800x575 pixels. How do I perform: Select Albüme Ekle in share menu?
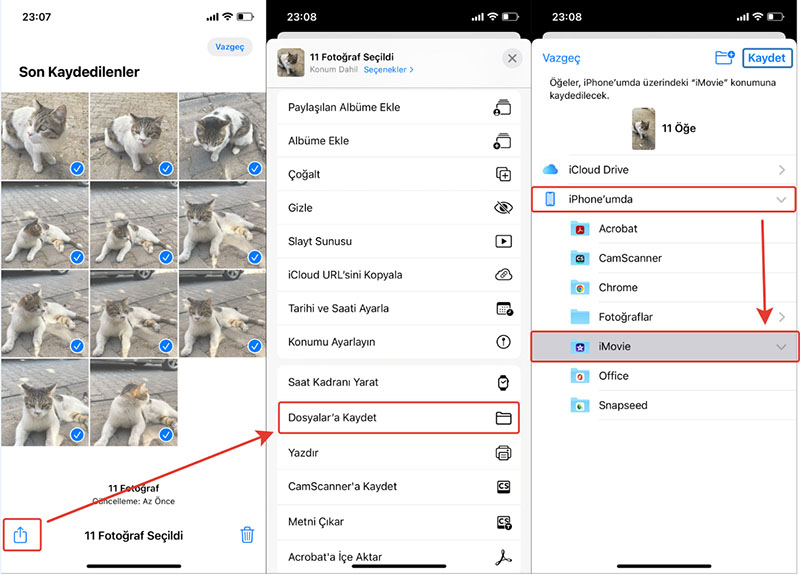pyautogui.click(x=398, y=141)
